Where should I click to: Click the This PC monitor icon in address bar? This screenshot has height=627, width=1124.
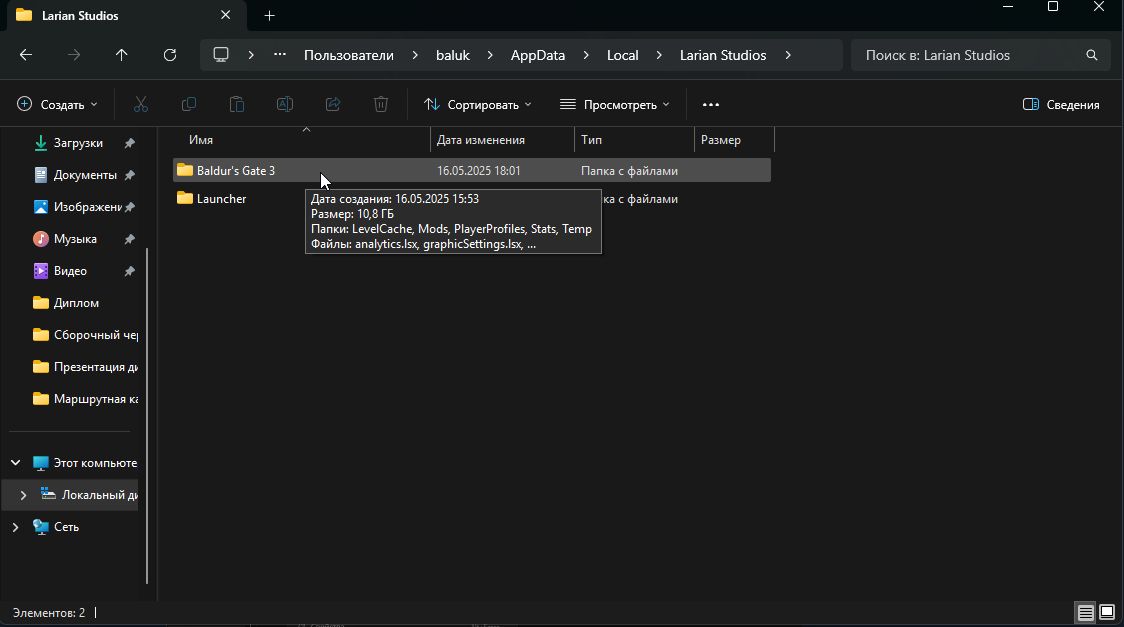click(221, 55)
